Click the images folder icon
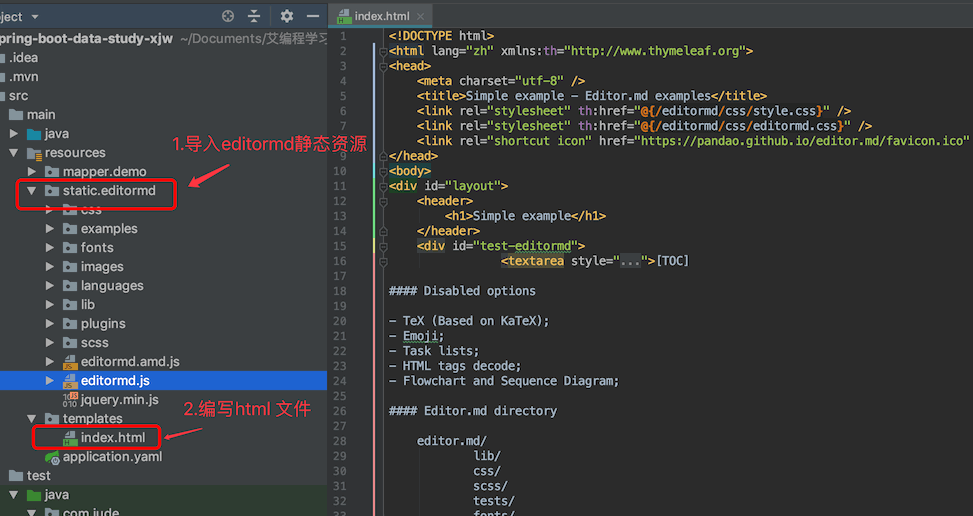The image size is (973, 516). (70, 267)
